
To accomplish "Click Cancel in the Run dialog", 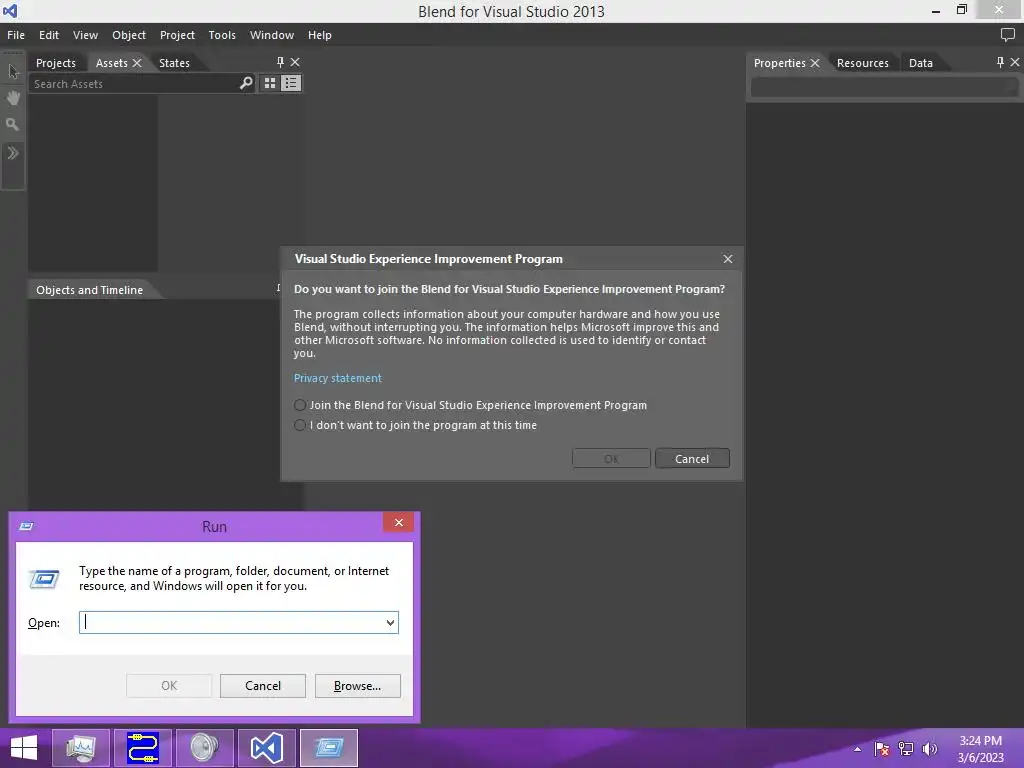I will 263,686.
